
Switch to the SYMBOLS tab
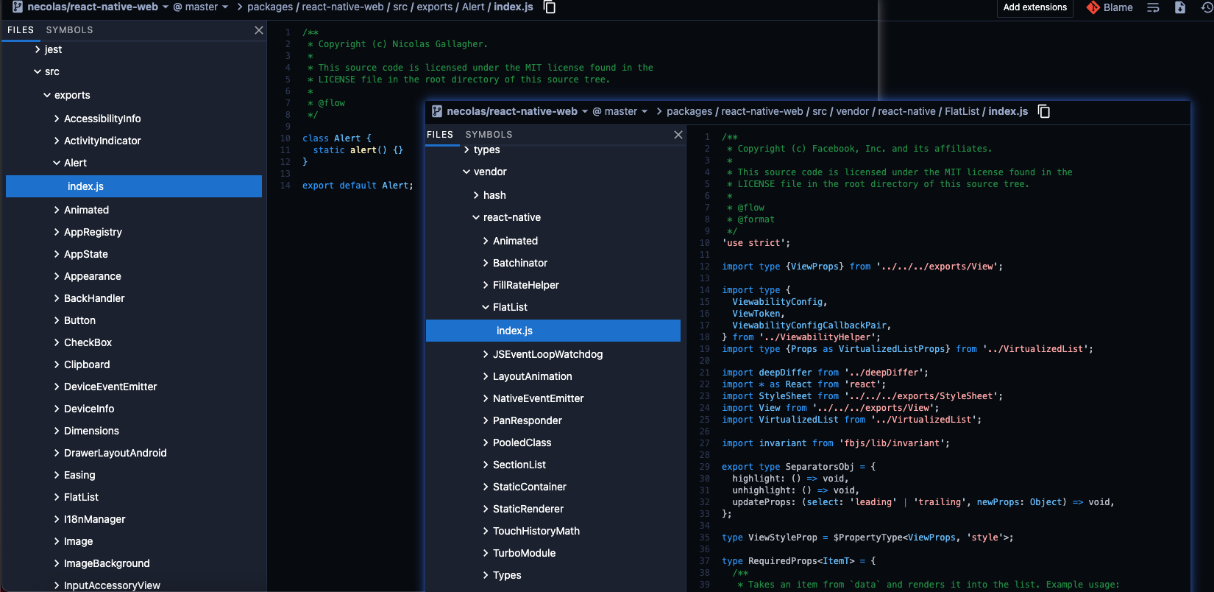click(71, 30)
